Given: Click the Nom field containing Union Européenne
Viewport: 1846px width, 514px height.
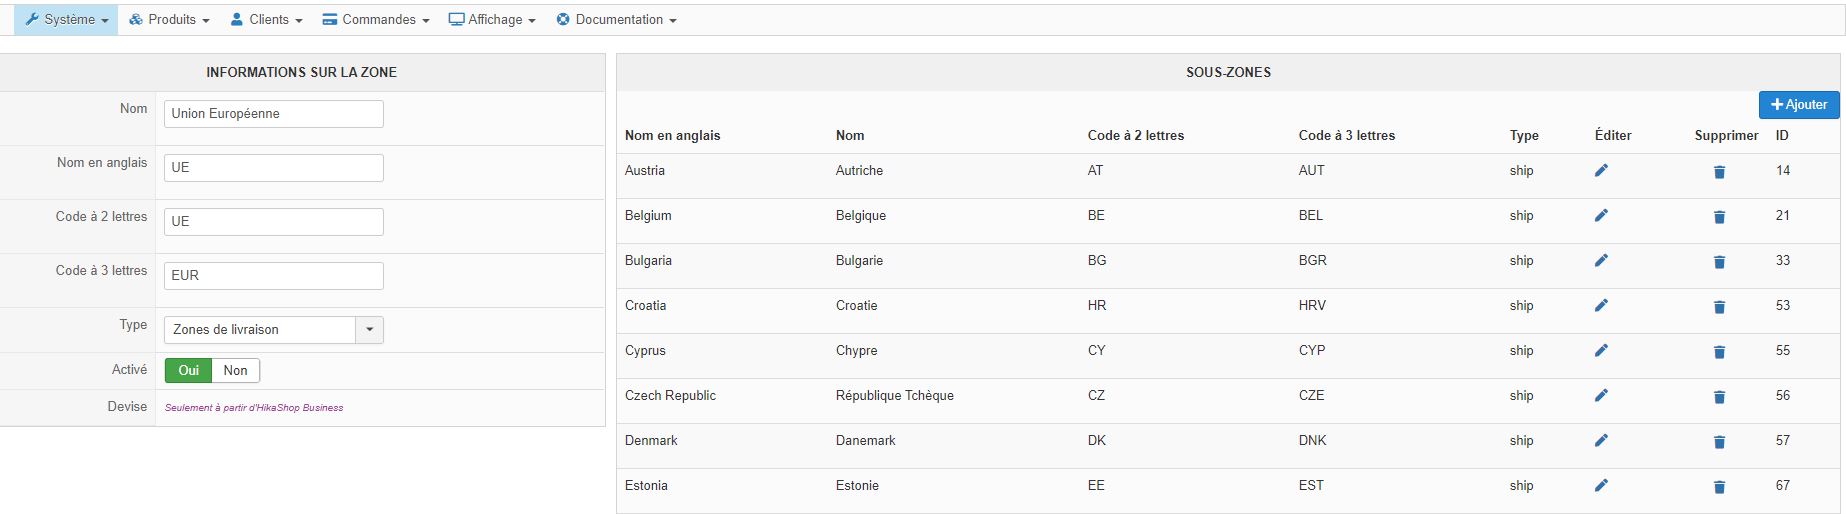Looking at the screenshot, I should click(273, 114).
